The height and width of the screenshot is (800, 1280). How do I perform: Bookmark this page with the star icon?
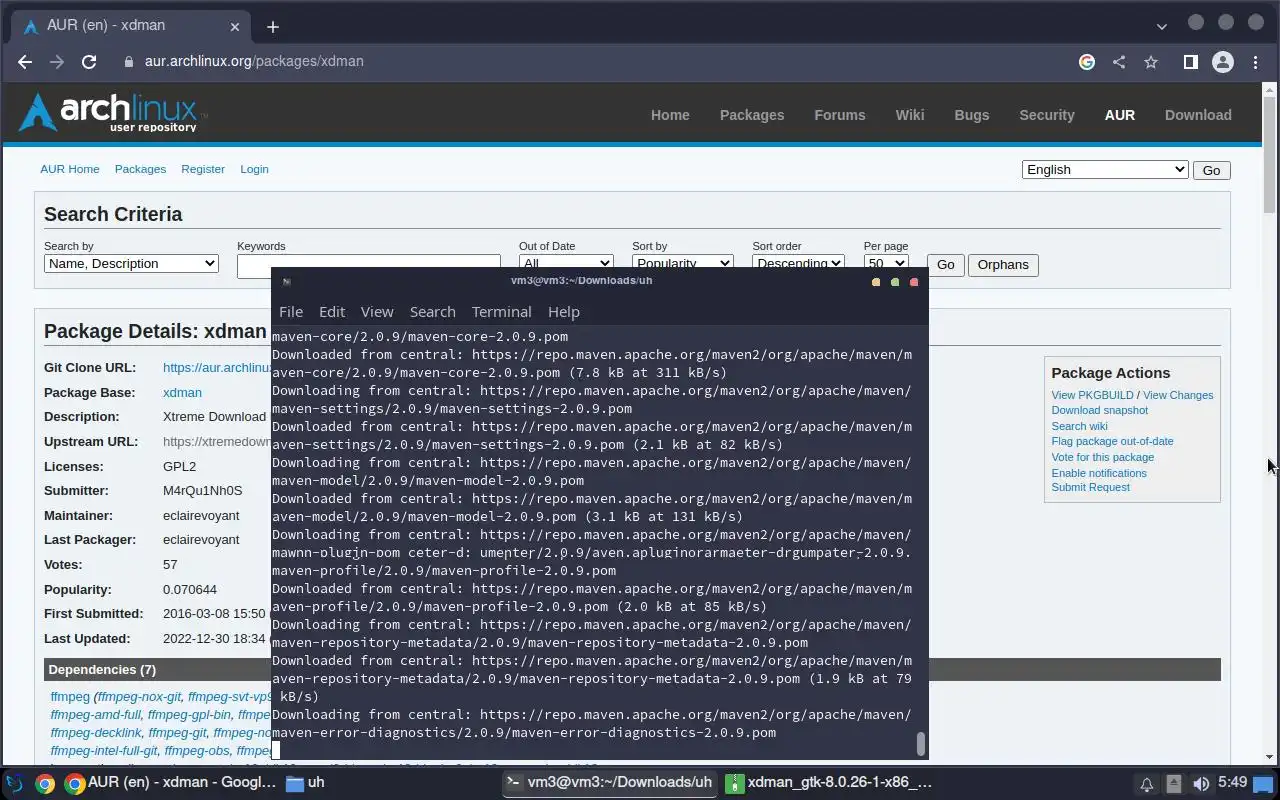coord(1151,62)
